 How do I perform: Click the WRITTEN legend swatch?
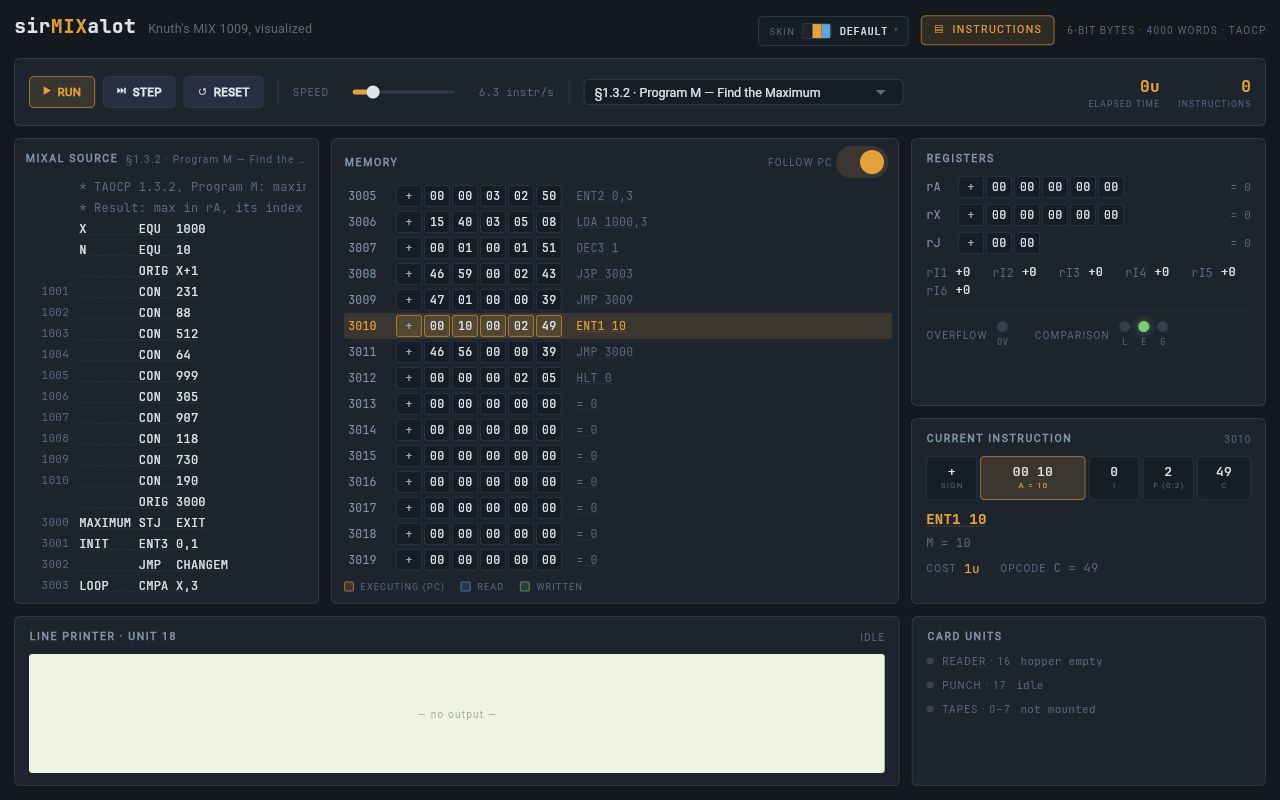tap(525, 587)
